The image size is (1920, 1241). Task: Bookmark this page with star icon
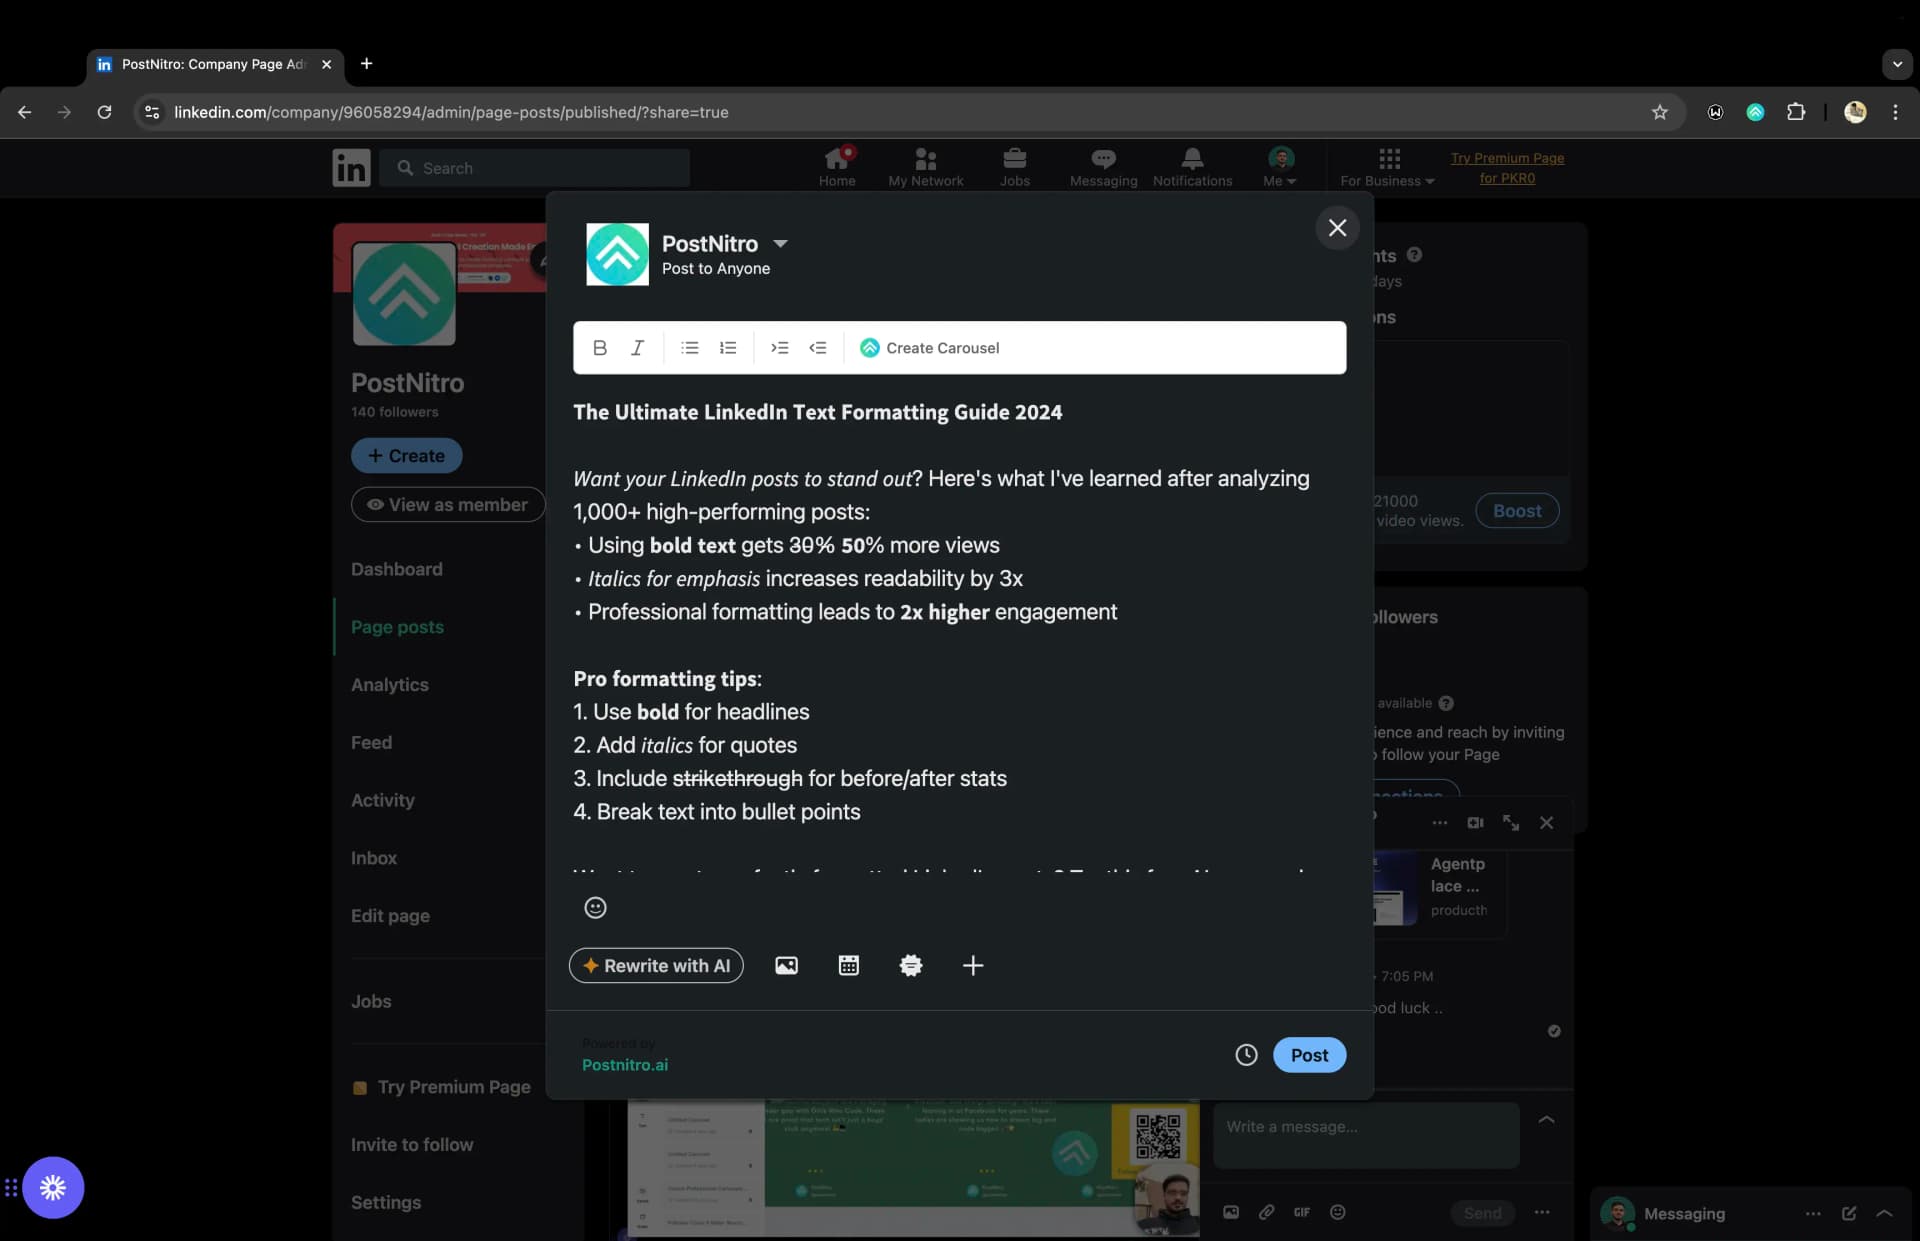pyautogui.click(x=1660, y=112)
